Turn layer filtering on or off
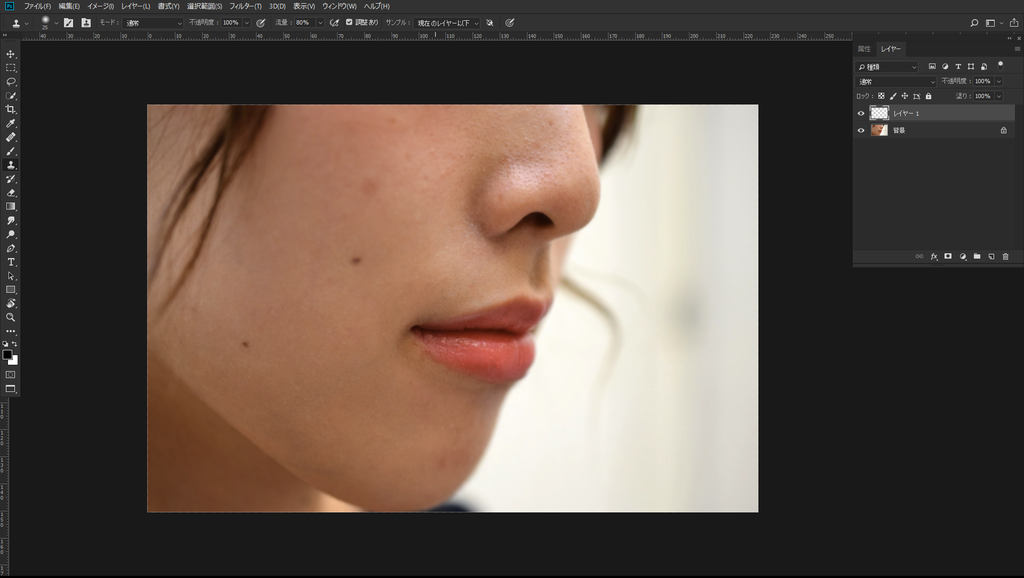This screenshot has width=1024, height=578. point(1000,65)
